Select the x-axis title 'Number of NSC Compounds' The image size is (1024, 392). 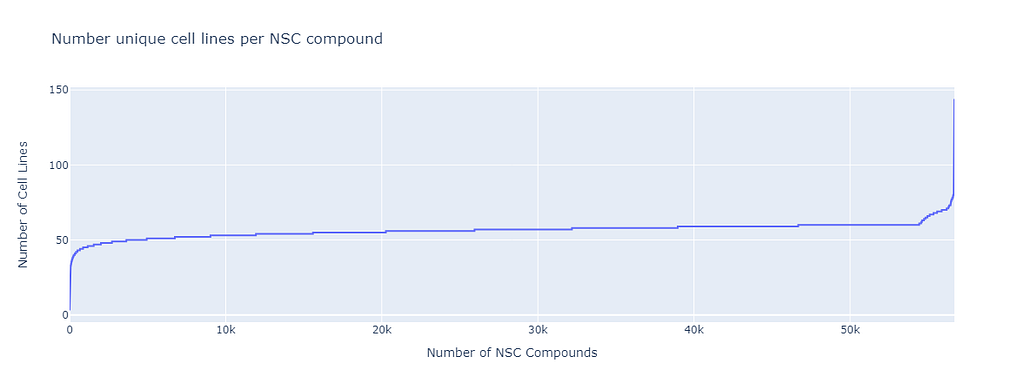[512, 353]
